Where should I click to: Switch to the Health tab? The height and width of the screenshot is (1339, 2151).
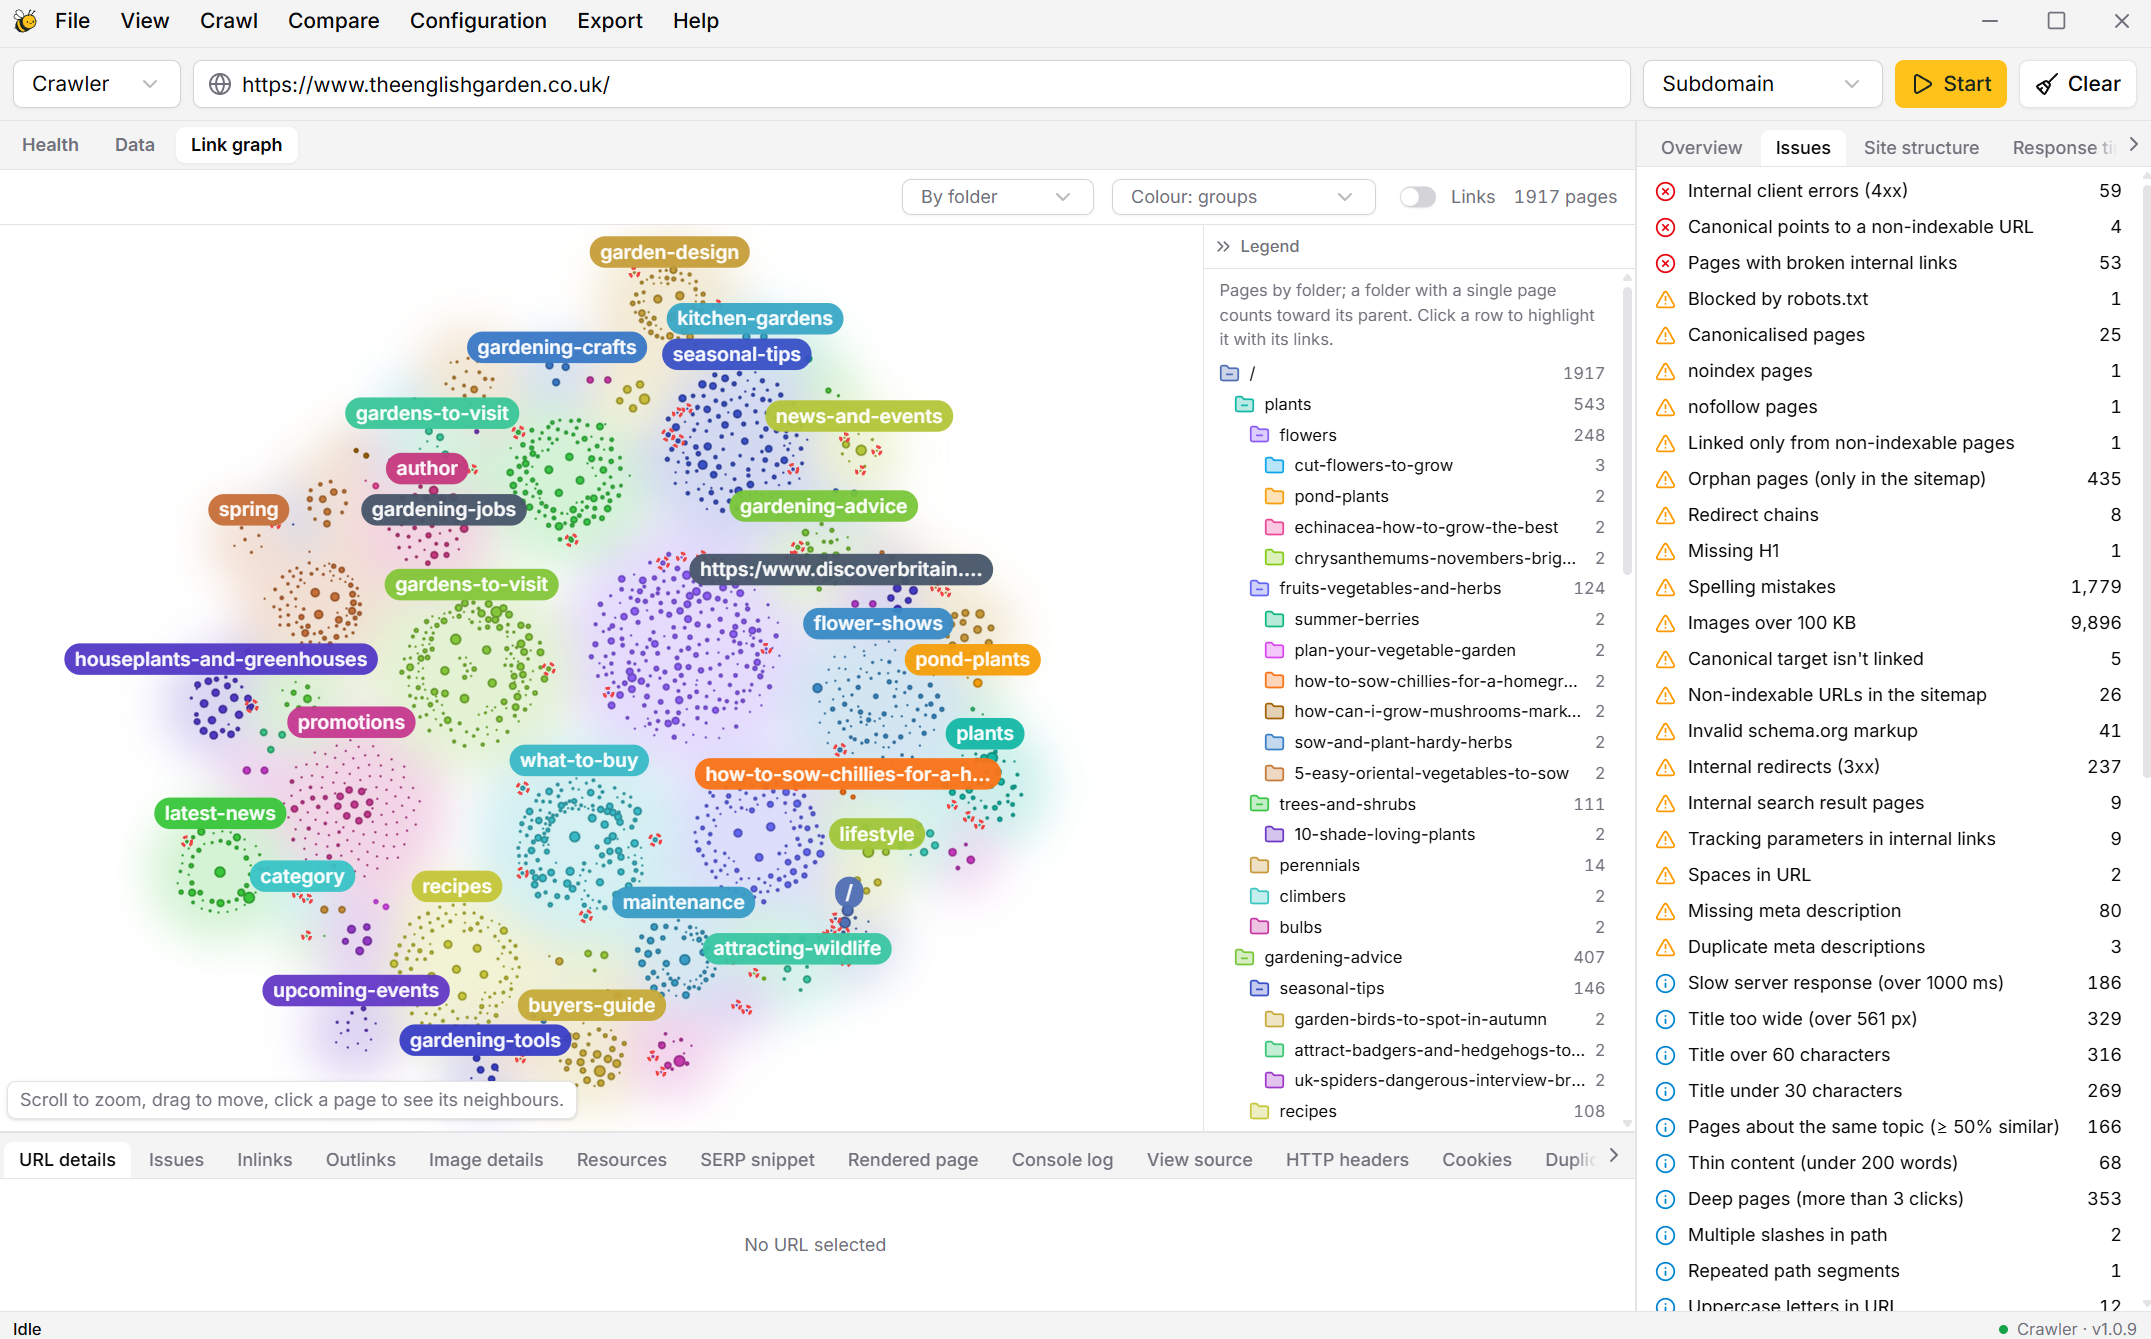[50, 145]
